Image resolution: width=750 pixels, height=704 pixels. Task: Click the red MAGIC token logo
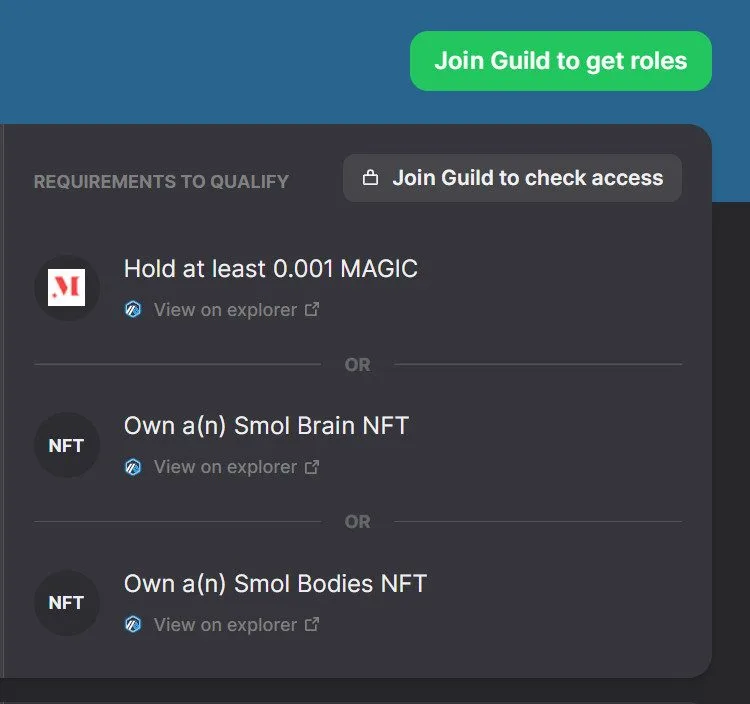coord(66,287)
